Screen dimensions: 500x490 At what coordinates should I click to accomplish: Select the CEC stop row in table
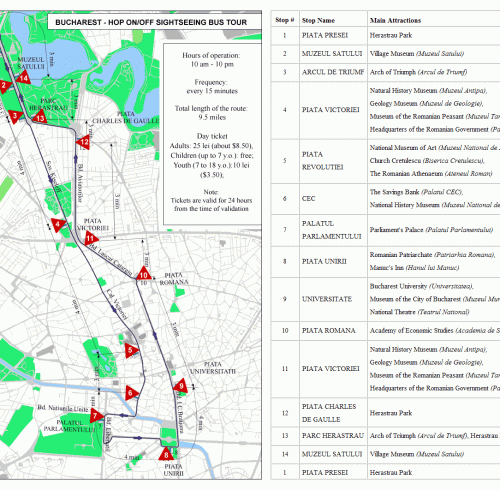(x=385, y=199)
